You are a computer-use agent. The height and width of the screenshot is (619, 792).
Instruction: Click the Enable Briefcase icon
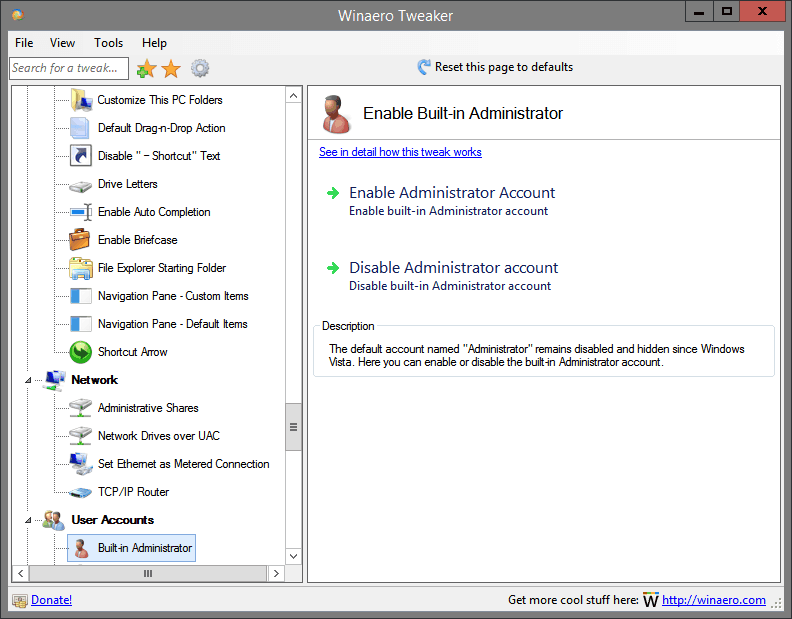click(80, 240)
